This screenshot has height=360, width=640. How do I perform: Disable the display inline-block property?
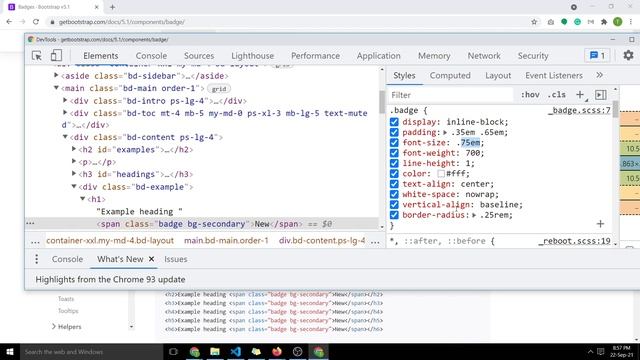coord(394,122)
